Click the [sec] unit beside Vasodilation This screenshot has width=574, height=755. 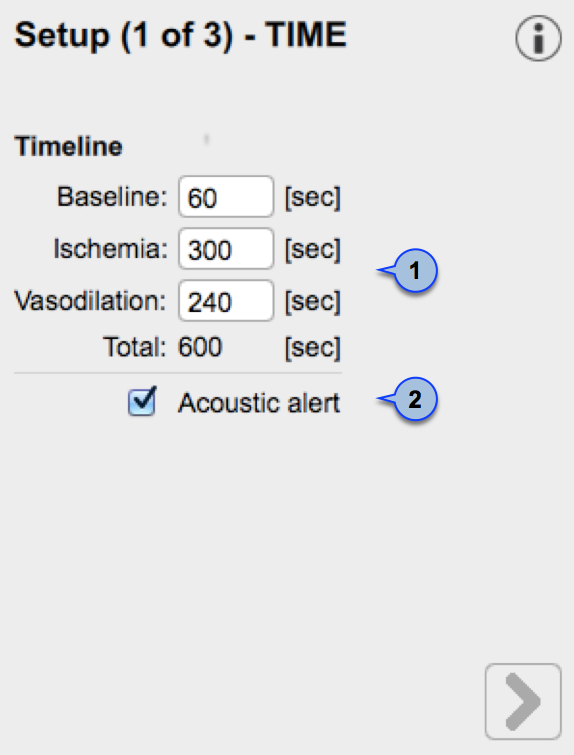[x=313, y=301]
